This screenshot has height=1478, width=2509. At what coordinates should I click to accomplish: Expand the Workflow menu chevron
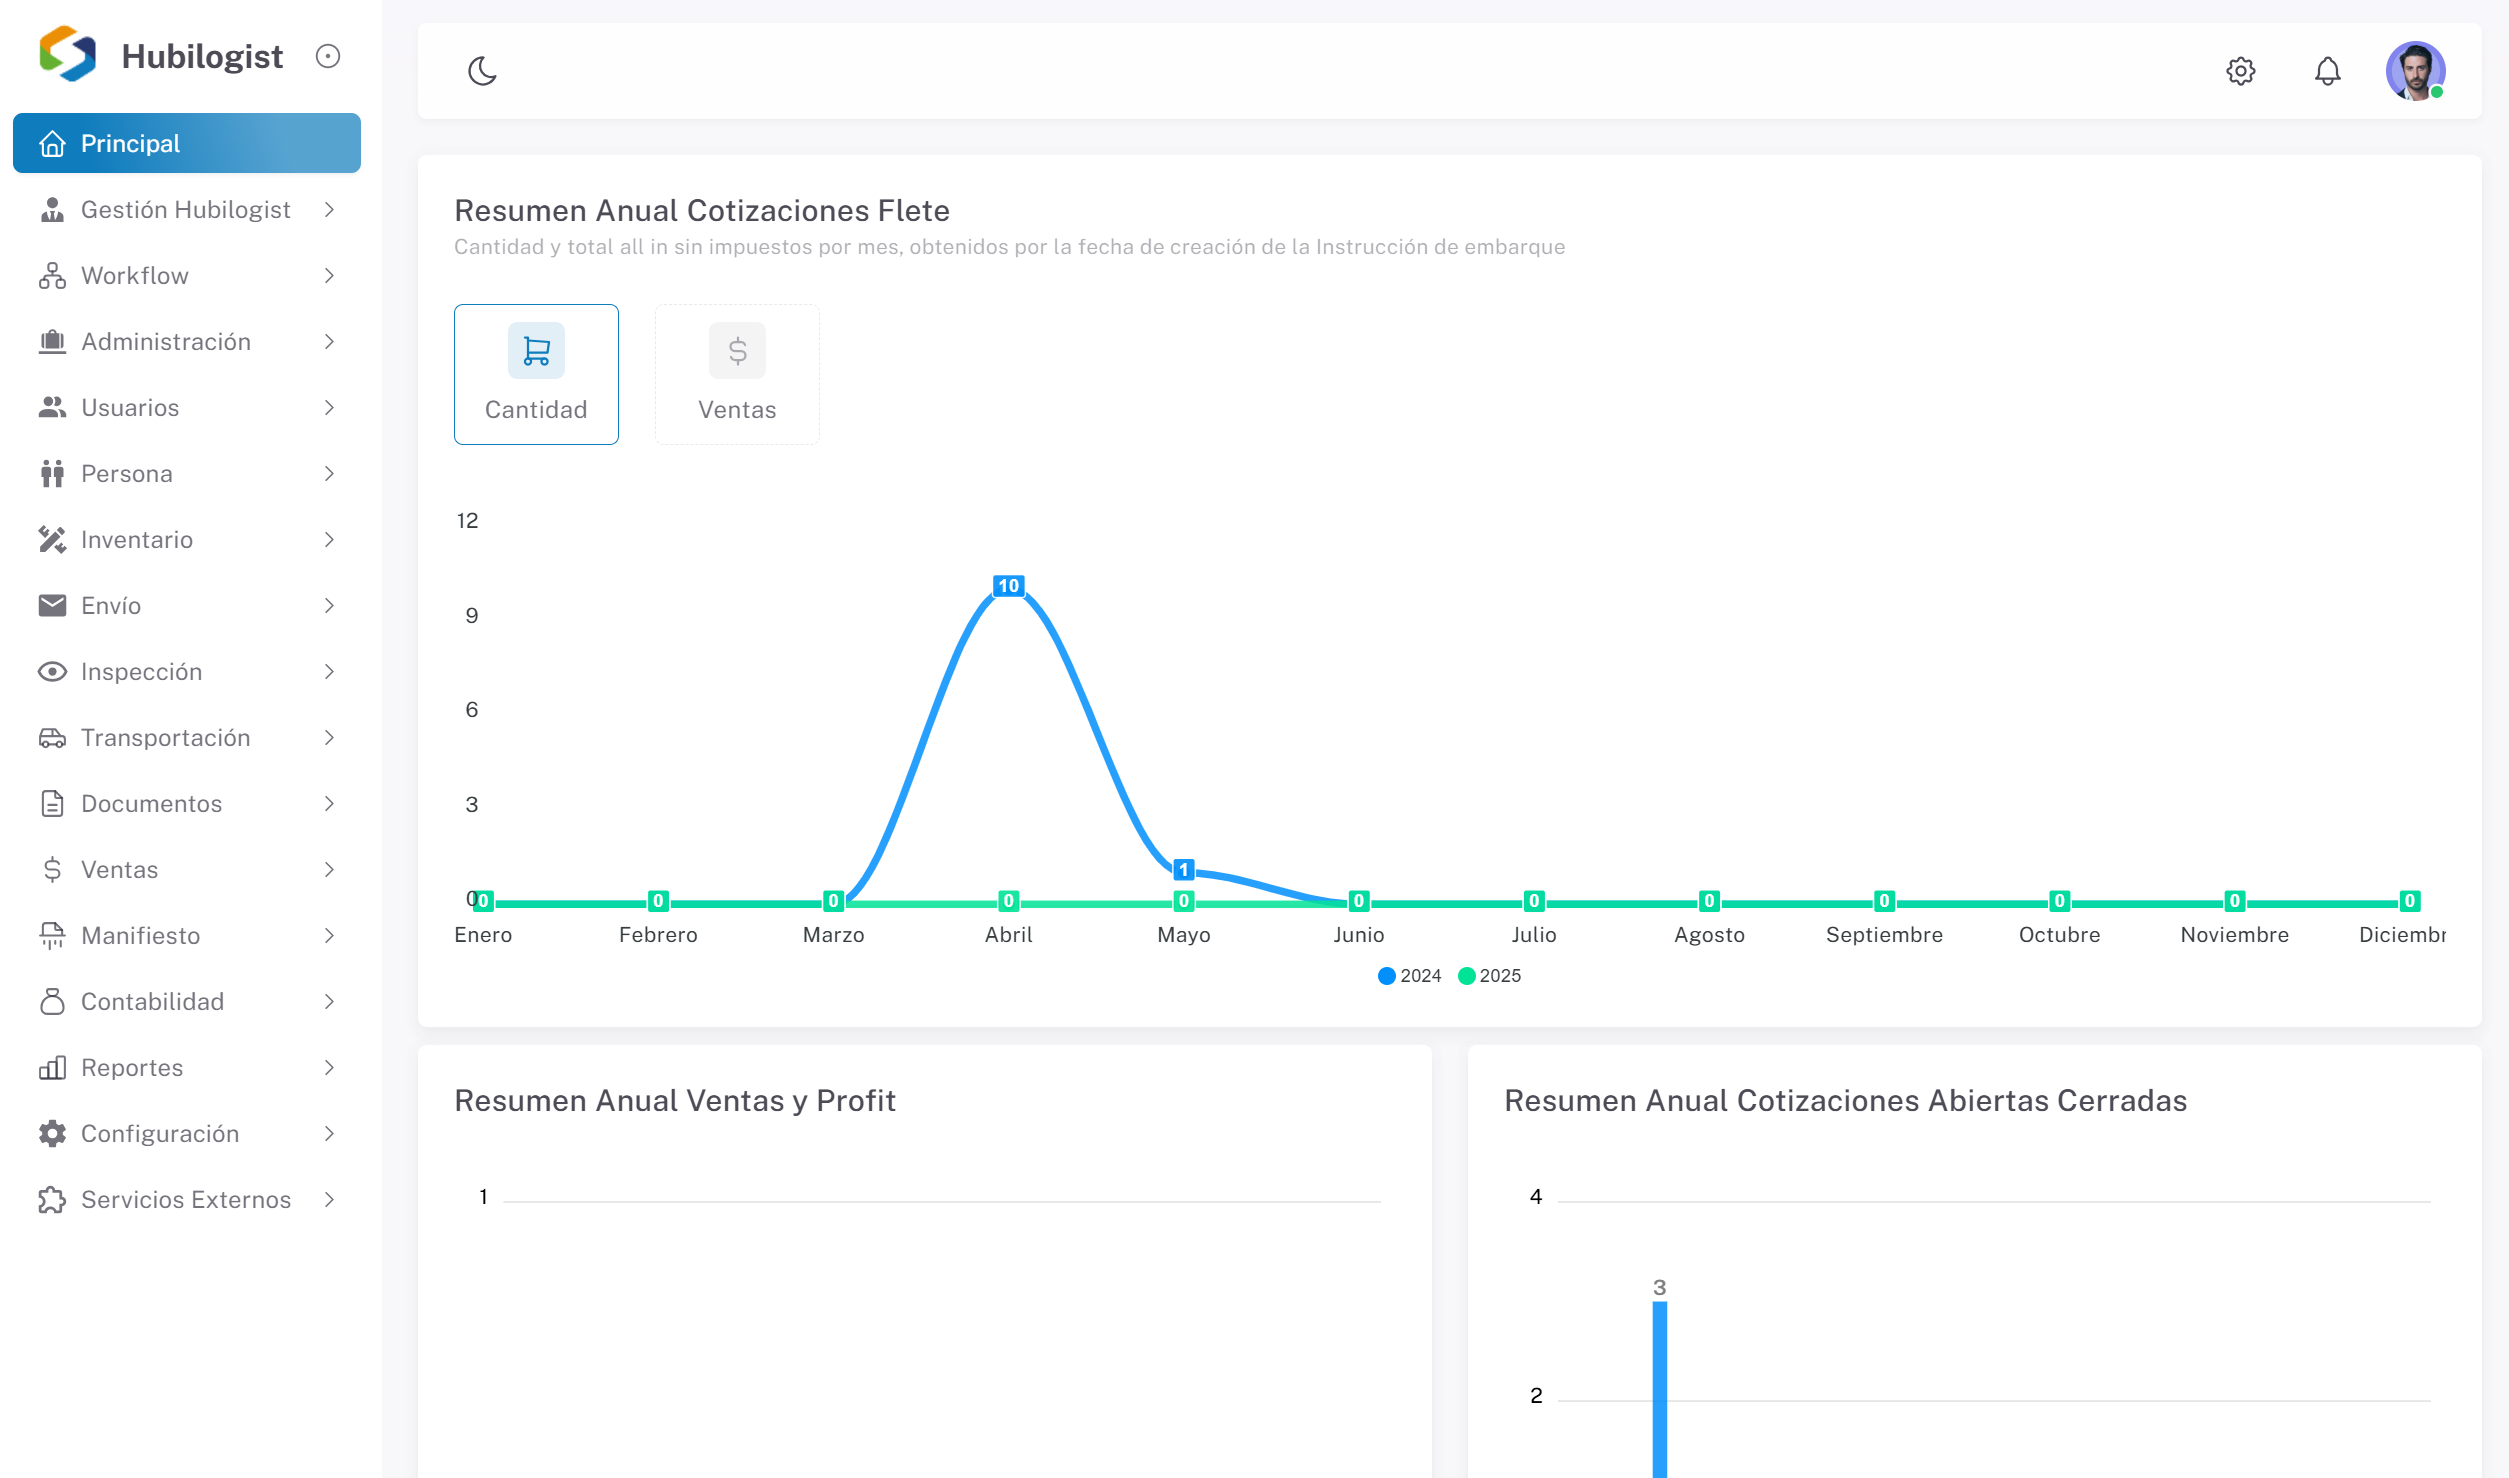[x=329, y=276]
